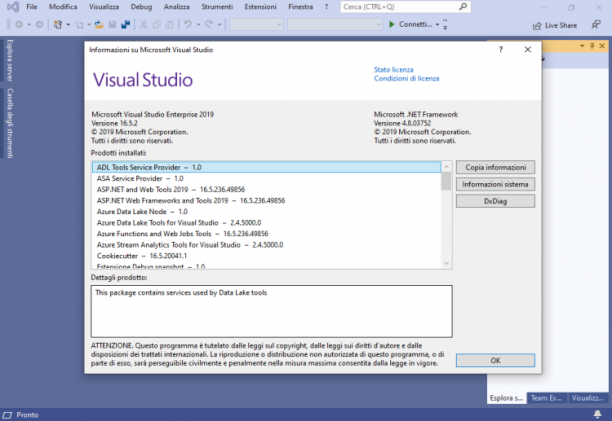Click the Navigate Forward toolbar icon
Image resolution: width=612 pixels, height=421 pixels.
[39, 25]
